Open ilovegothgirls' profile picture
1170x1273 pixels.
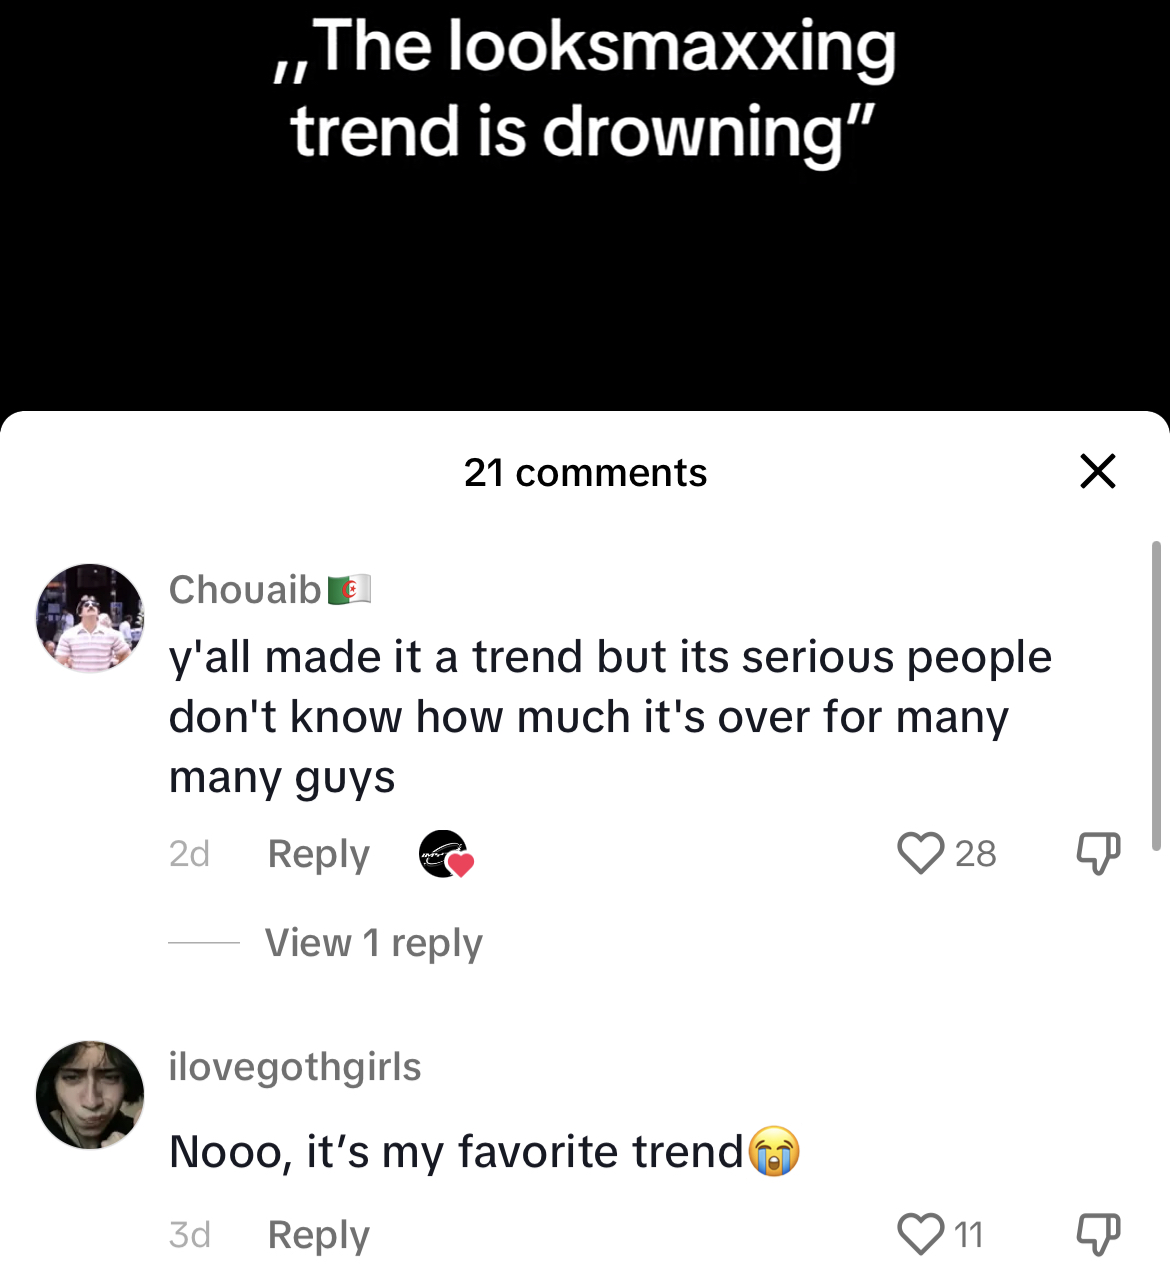point(90,1094)
